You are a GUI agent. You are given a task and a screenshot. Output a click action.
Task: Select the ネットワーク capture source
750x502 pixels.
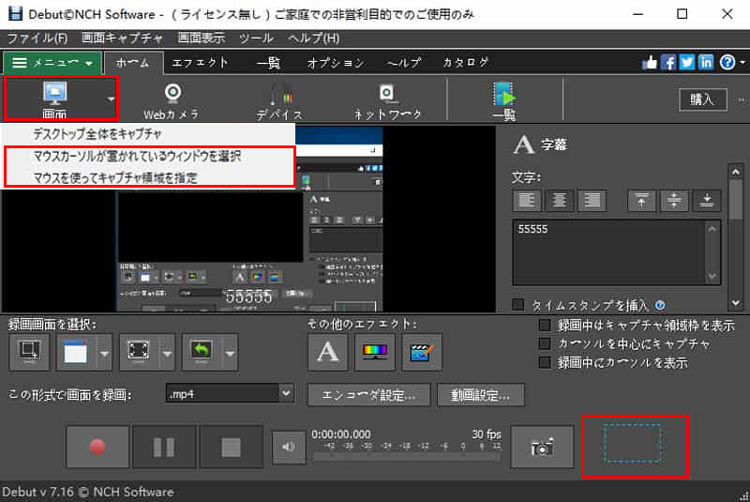386,94
